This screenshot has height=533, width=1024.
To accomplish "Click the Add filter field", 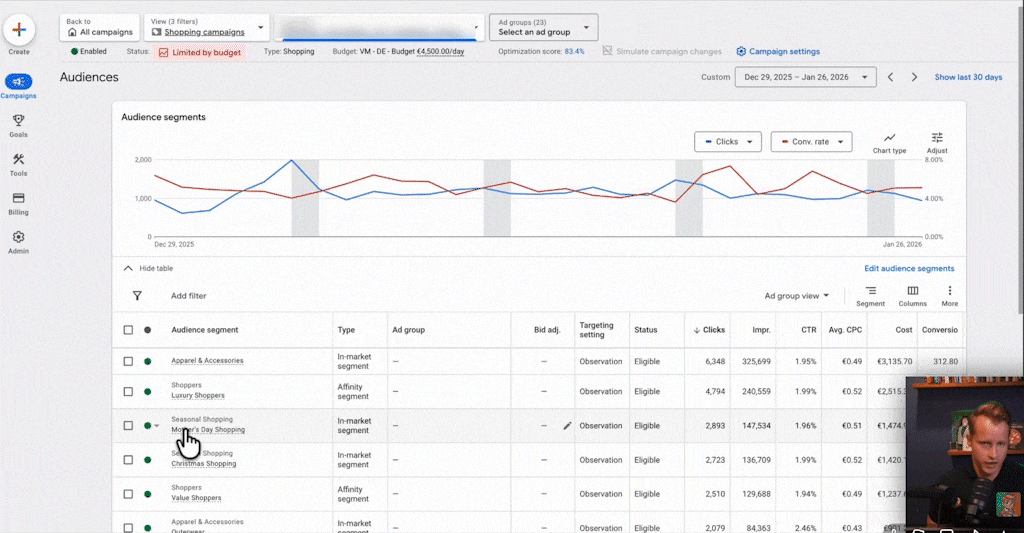I will coord(189,296).
